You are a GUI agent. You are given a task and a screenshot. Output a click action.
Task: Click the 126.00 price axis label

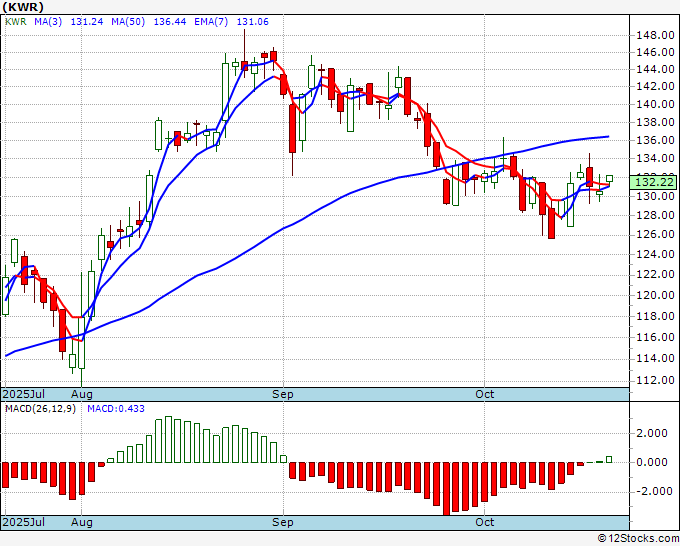point(655,235)
